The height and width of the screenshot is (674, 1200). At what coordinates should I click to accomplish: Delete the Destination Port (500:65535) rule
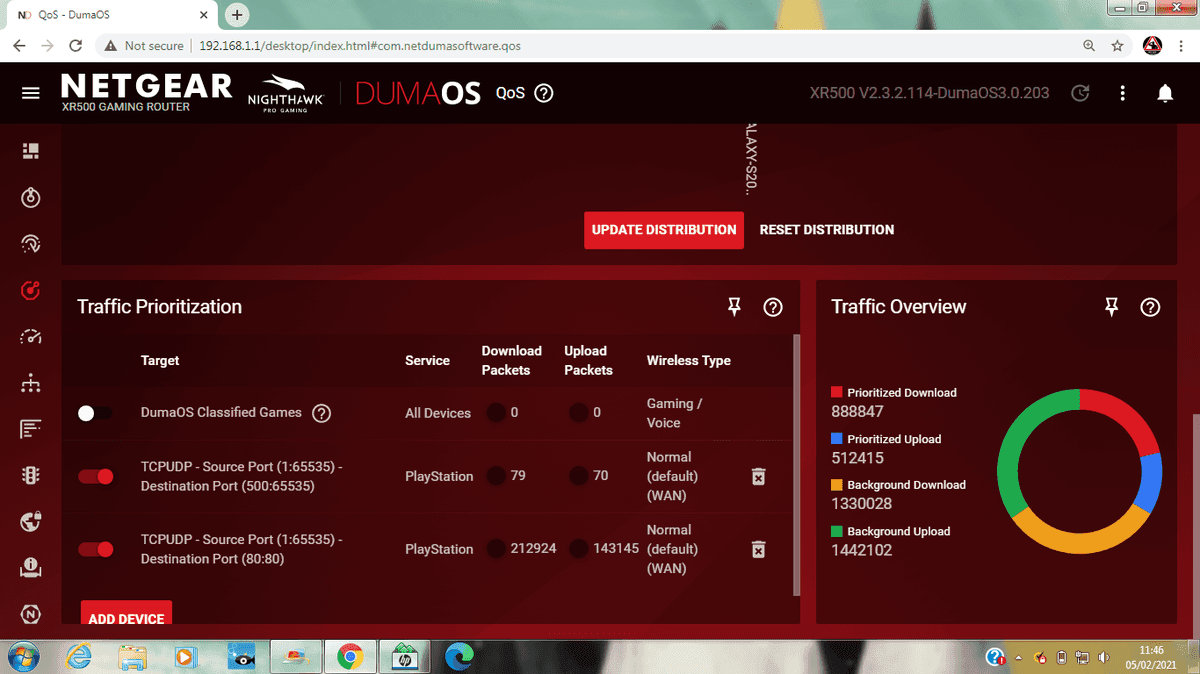758,476
